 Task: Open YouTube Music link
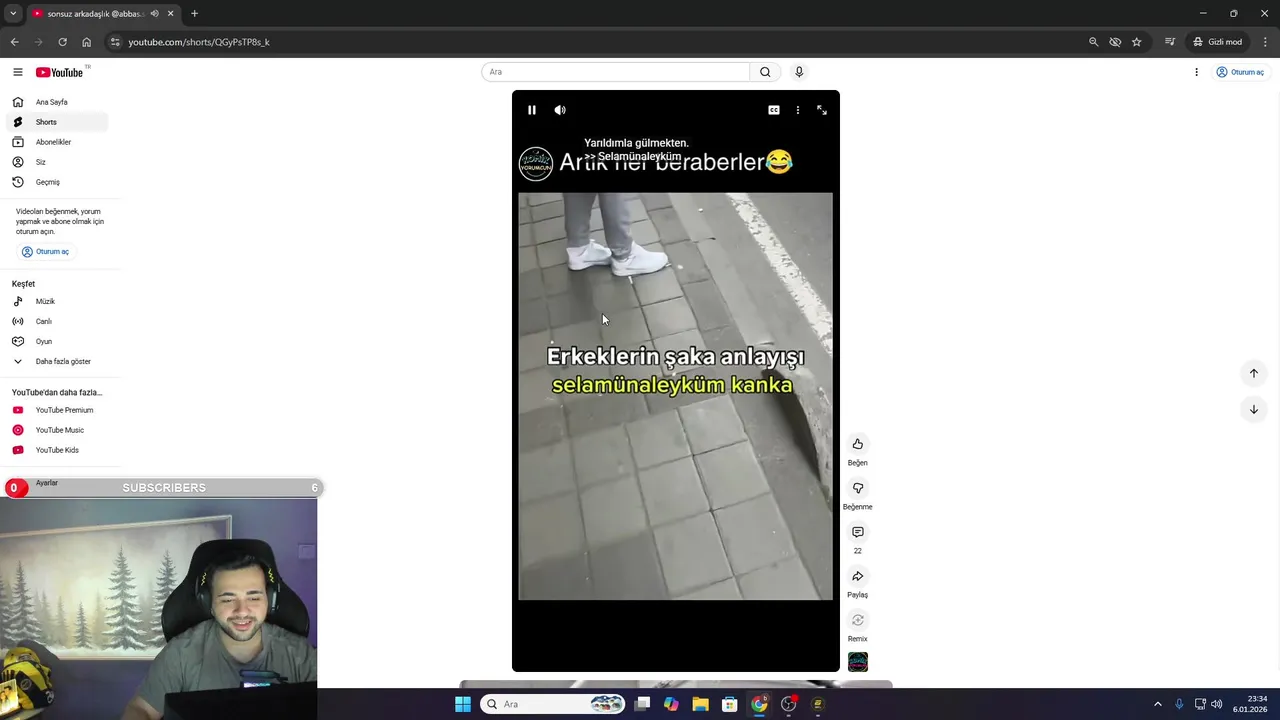[x=56, y=430]
